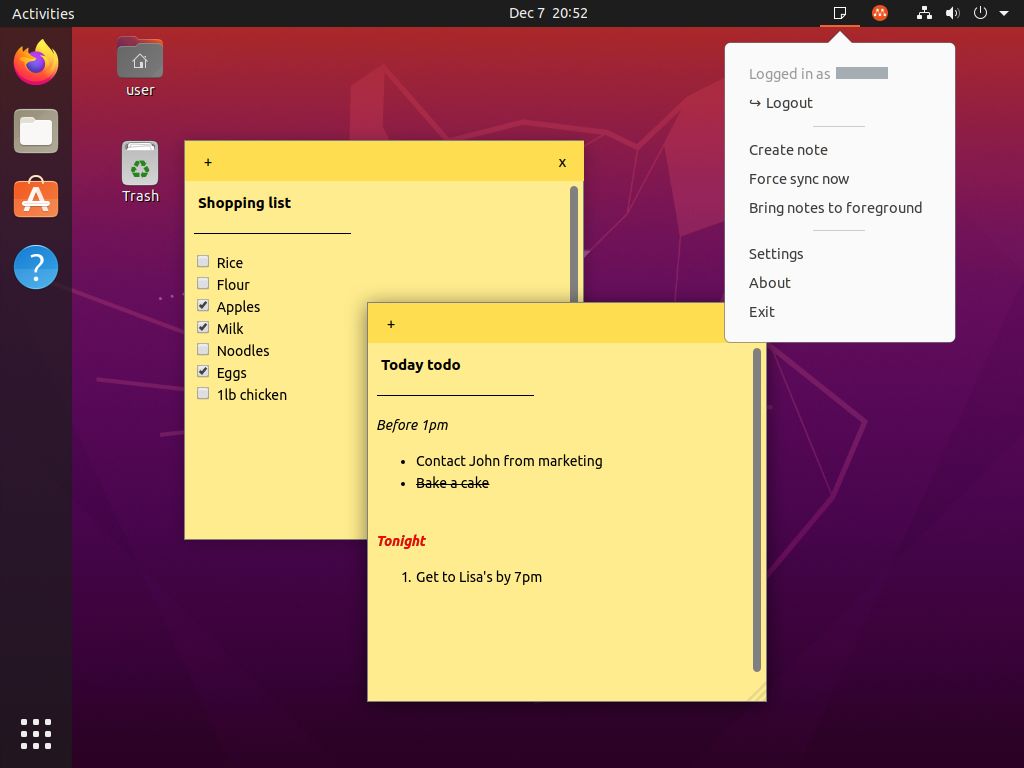
Task: Click the volume icon in the top bar
Action: tap(950, 13)
